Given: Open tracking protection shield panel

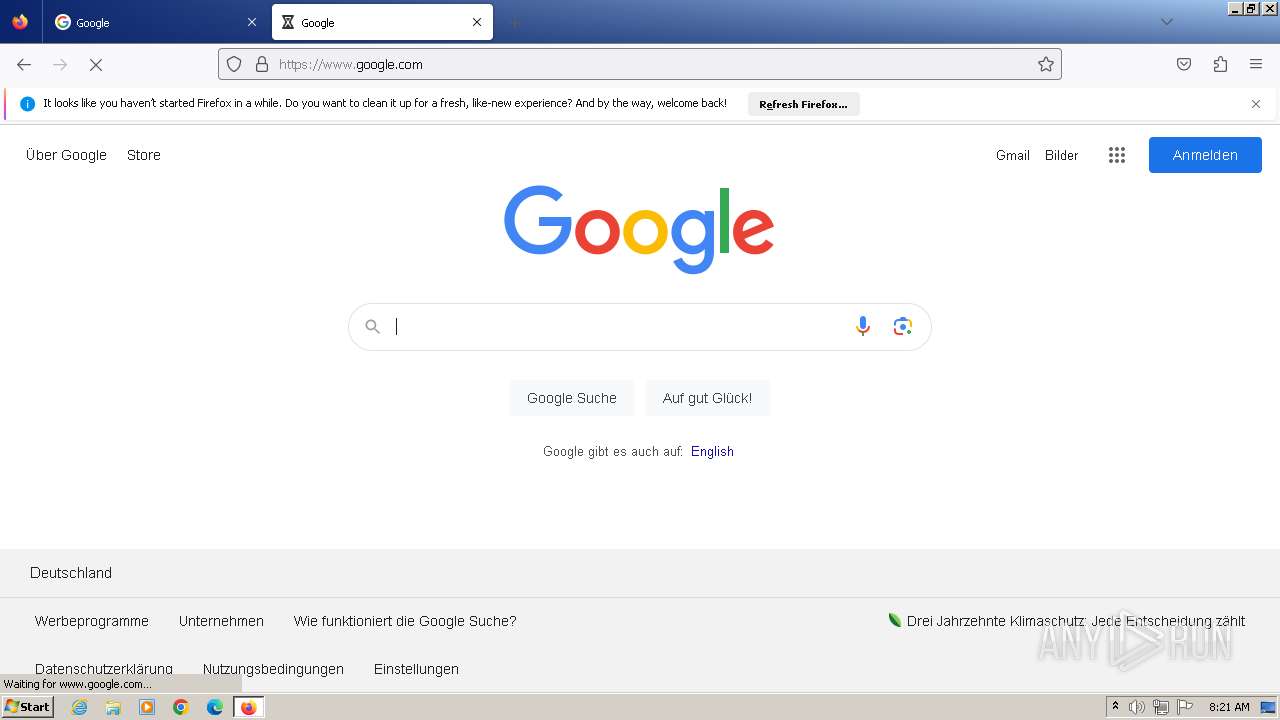Looking at the screenshot, I should coord(234,64).
